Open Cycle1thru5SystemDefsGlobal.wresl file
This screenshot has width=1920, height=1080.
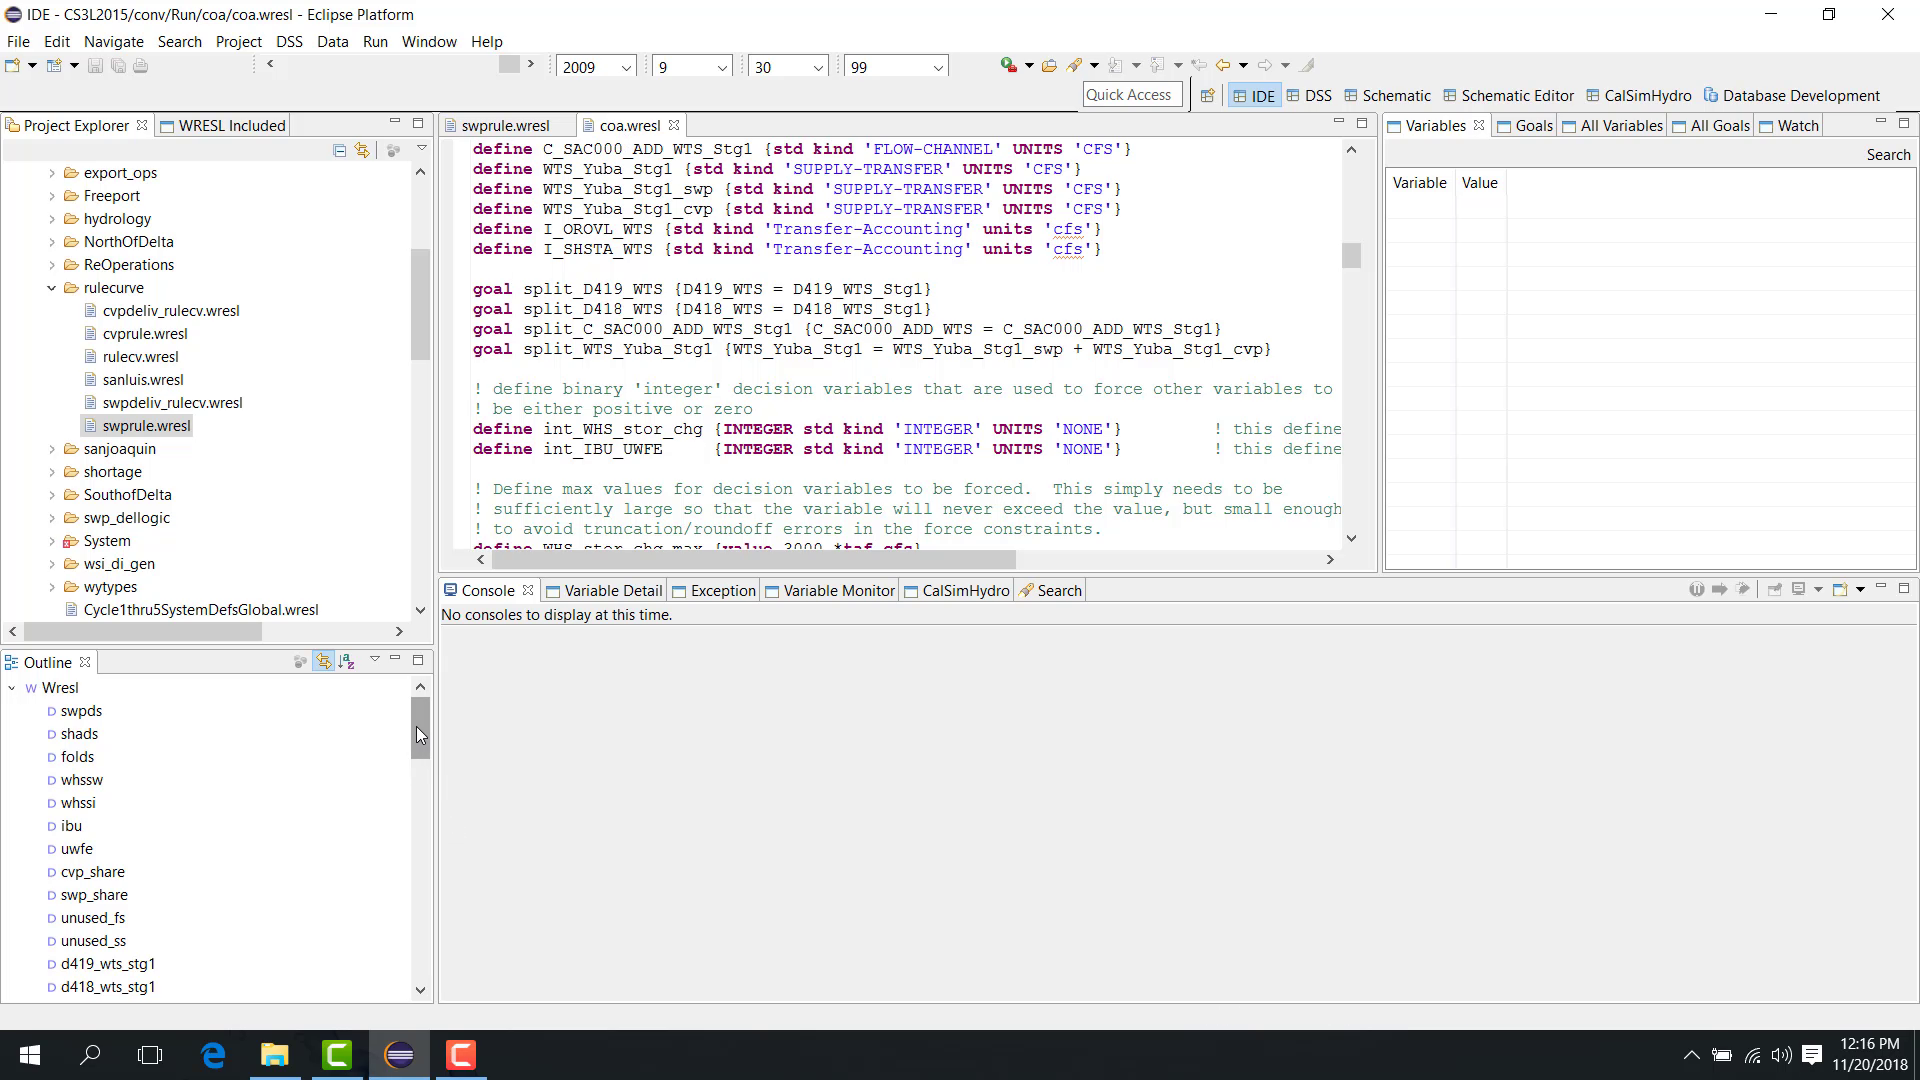(200, 610)
